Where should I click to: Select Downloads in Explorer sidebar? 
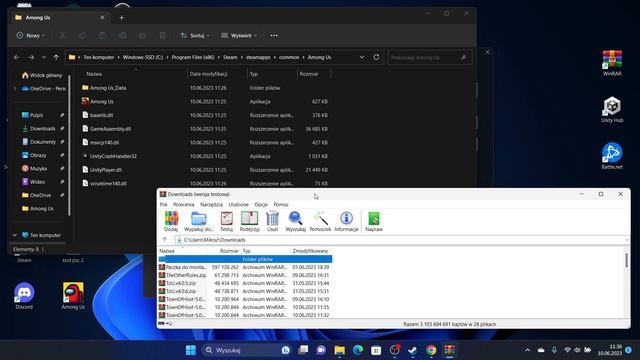tap(42, 129)
